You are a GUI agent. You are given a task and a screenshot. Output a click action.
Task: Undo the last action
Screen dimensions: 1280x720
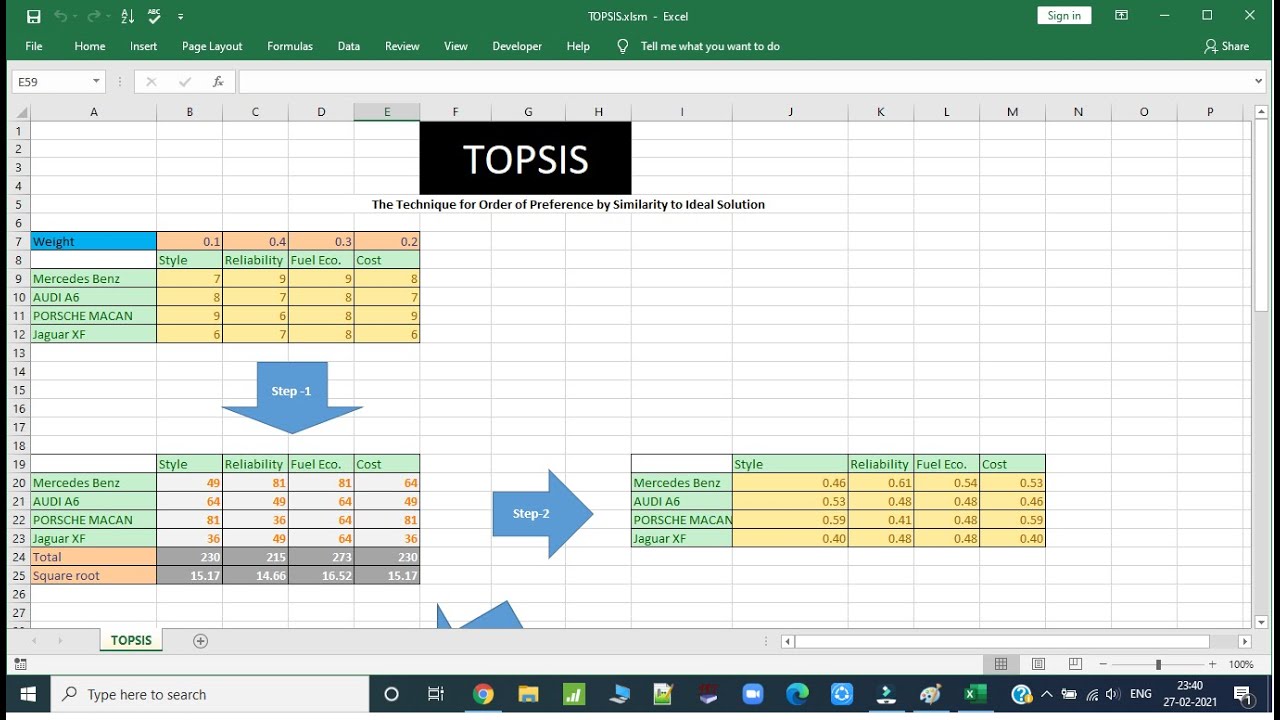[61, 16]
